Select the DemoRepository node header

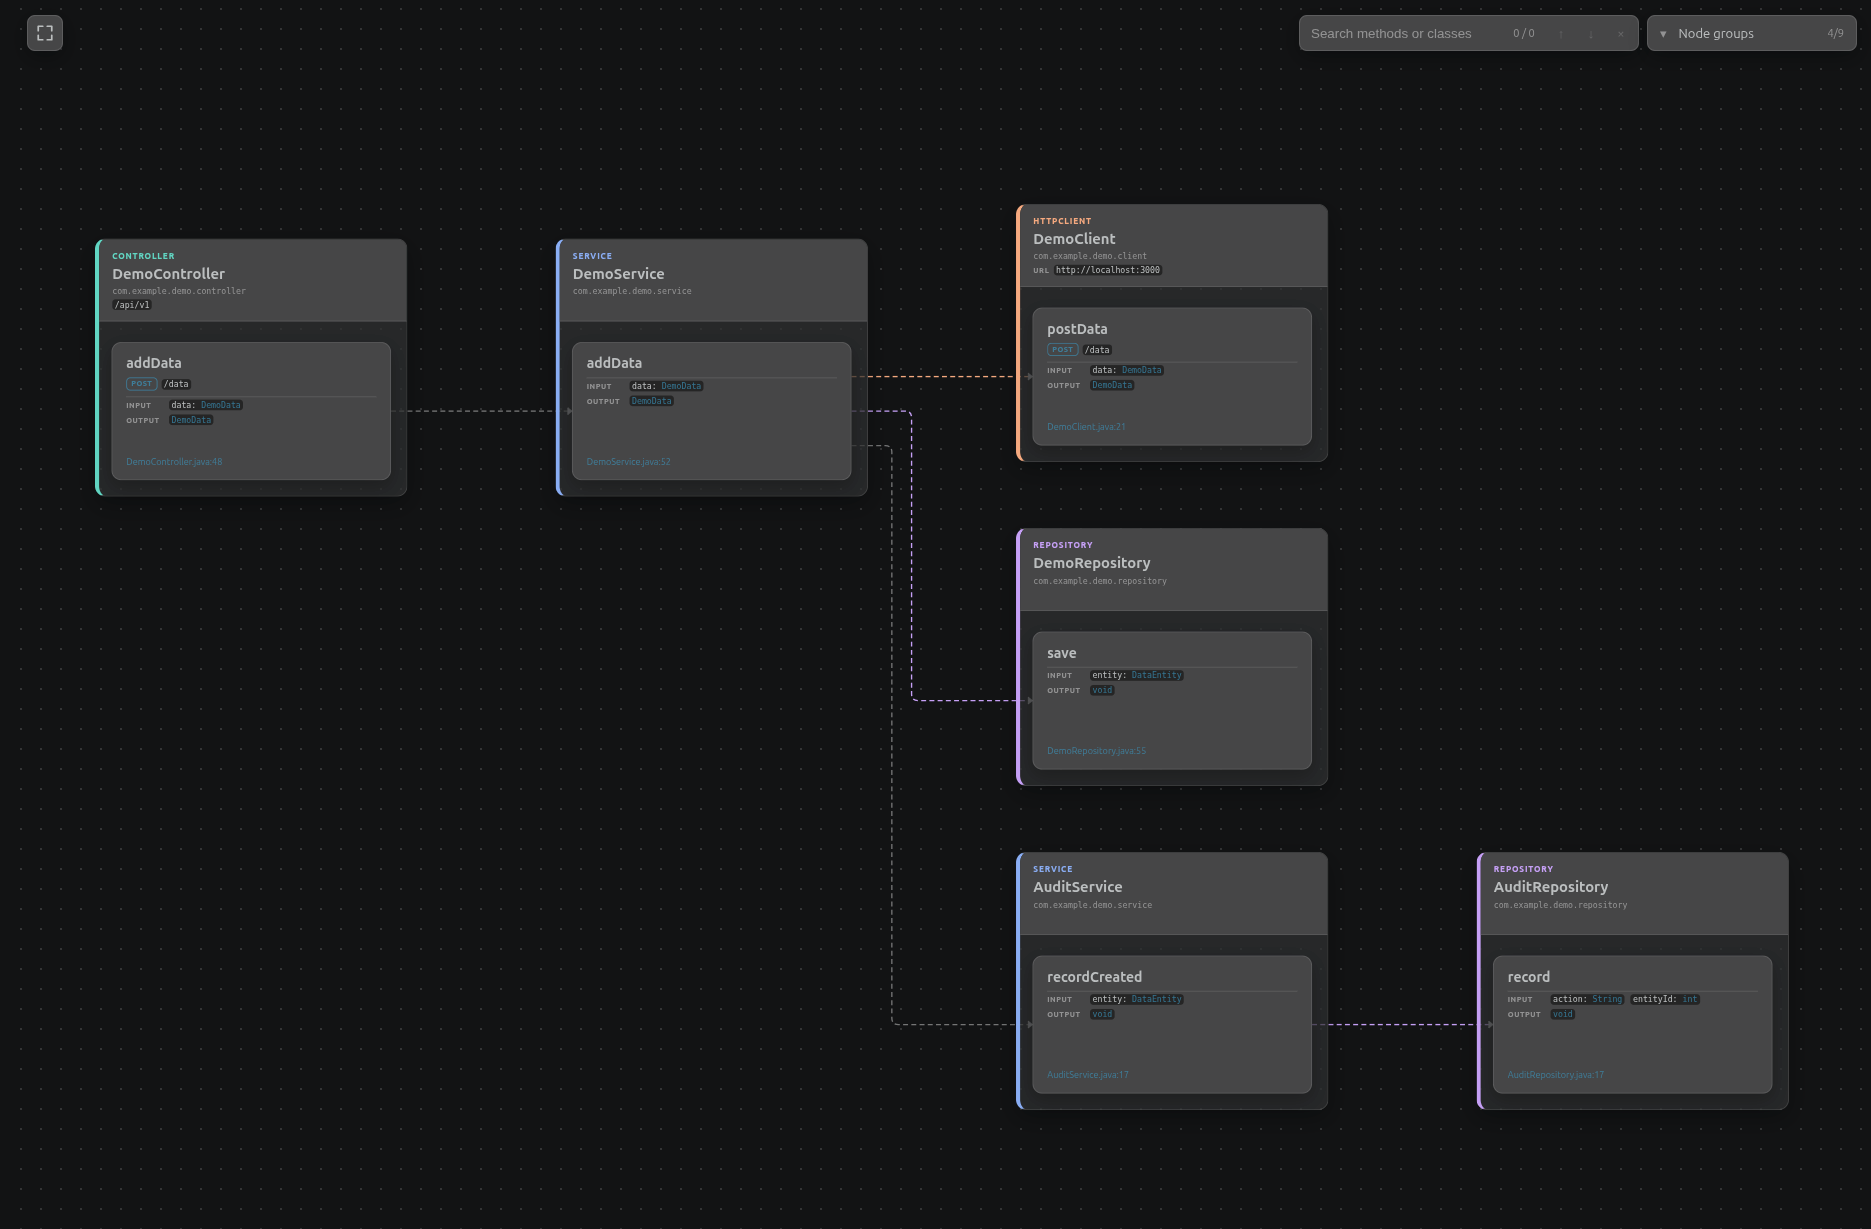[1174, 570]
